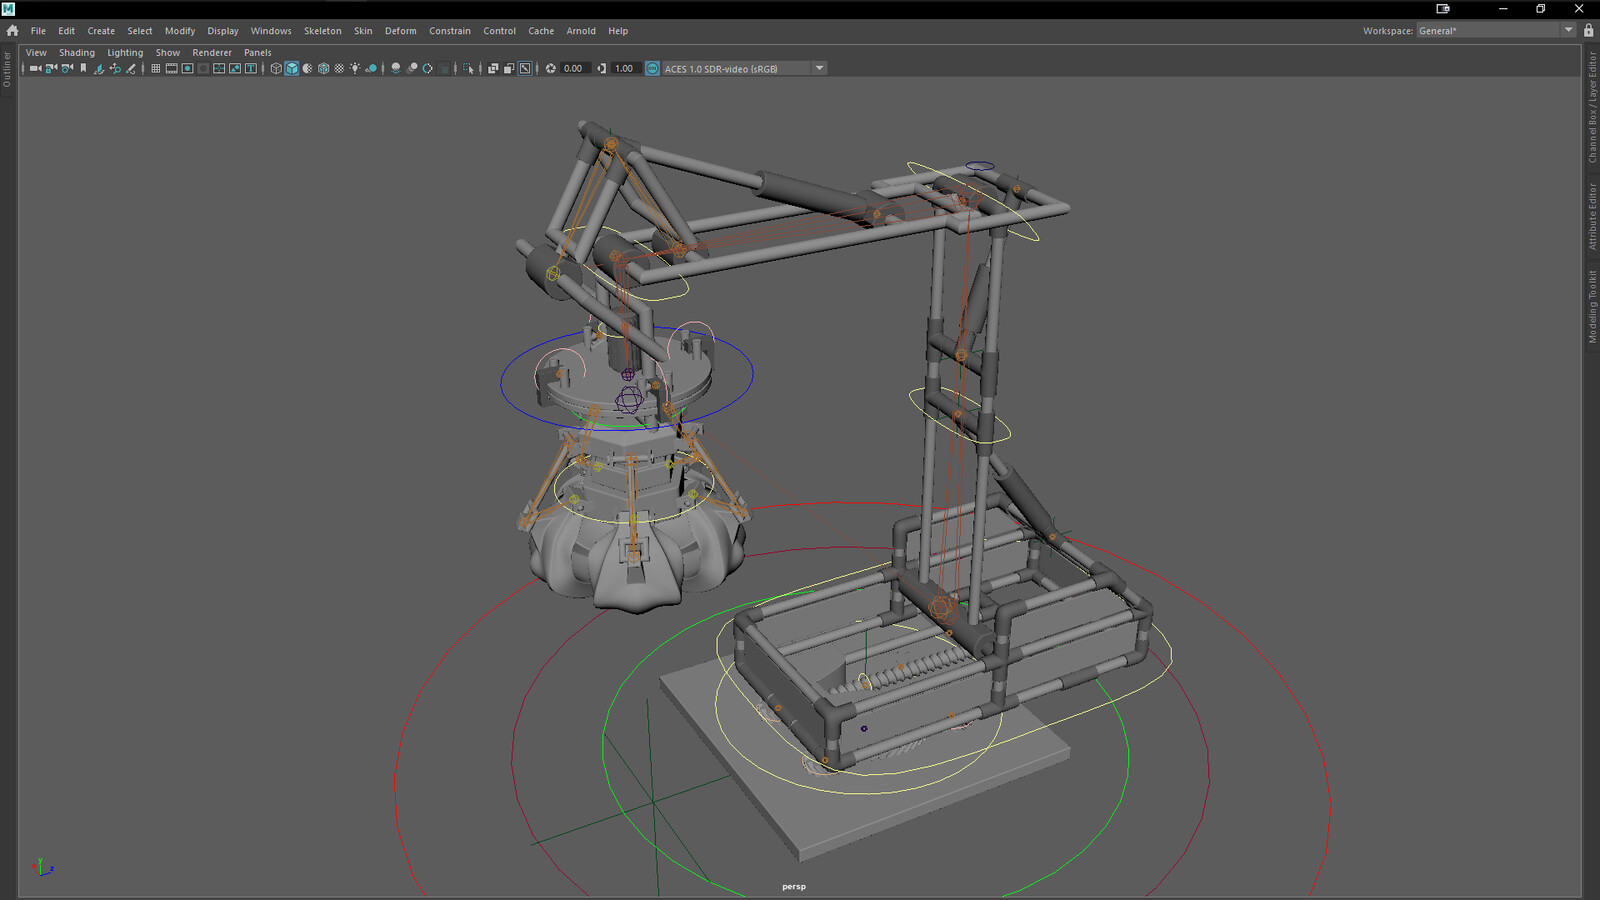Image resolution: width=1600 pixels, height=900 pixels.
Task: Open the panel View menu
Action: click(x=36, y=53)
